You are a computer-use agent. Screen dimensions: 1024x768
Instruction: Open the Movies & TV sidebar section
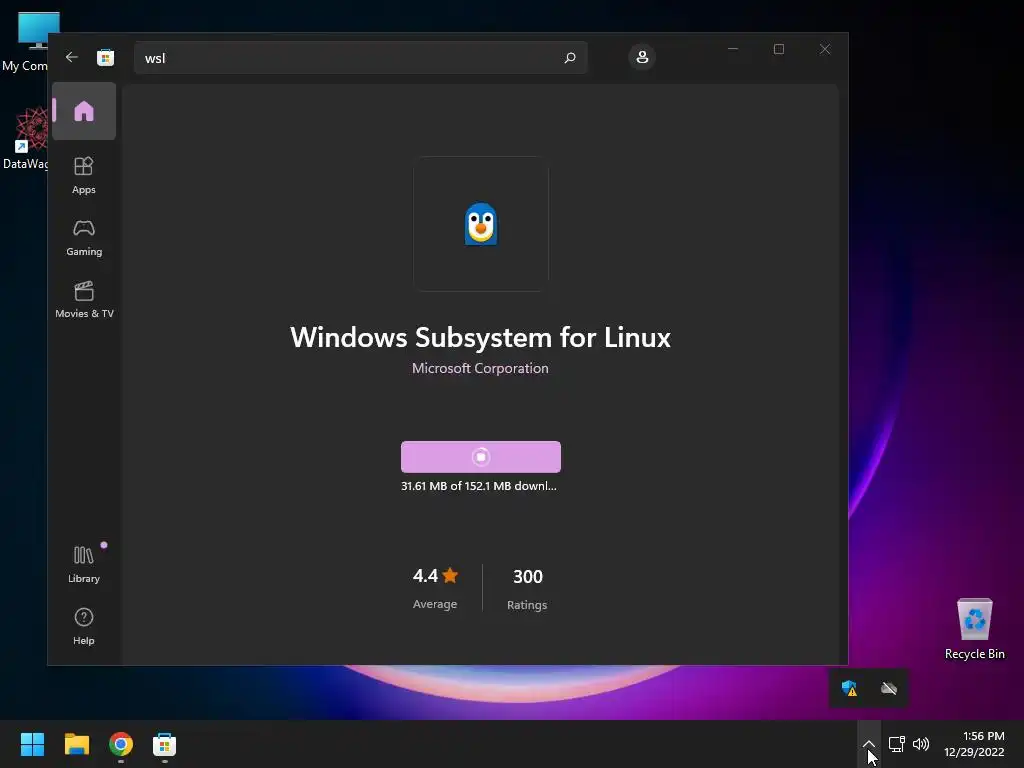(84, 300)
